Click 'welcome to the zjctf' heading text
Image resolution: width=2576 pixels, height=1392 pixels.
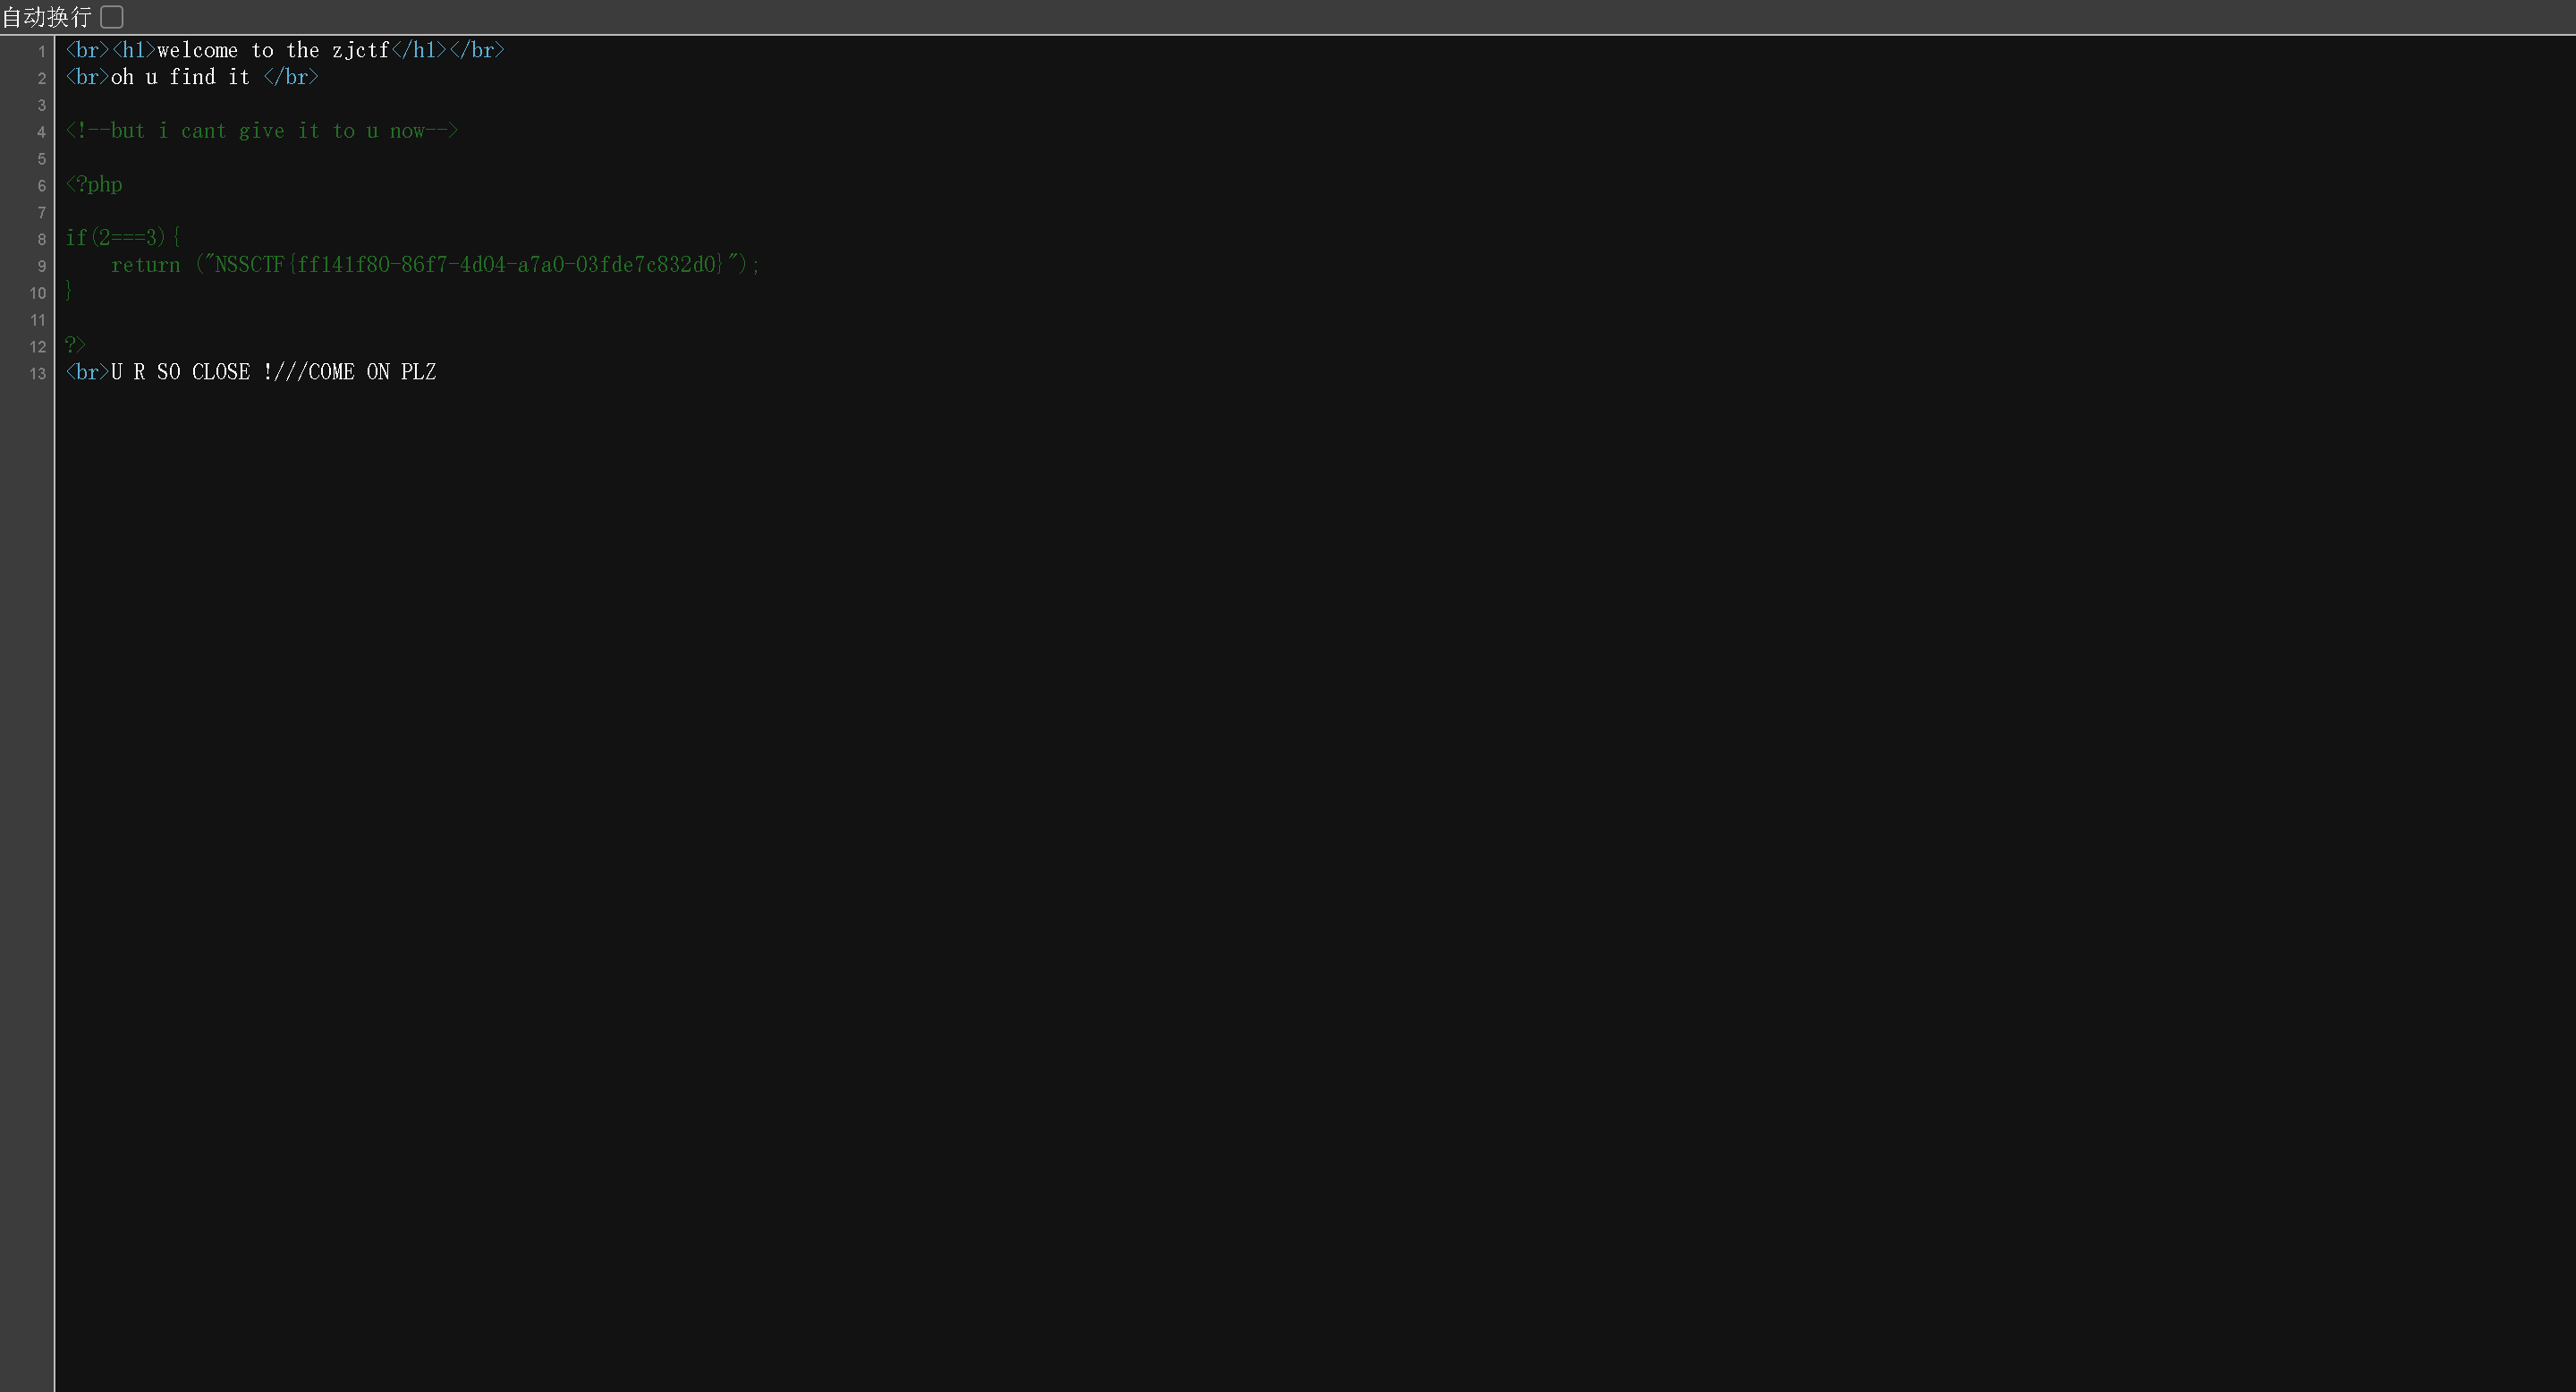tap(272, 50)
